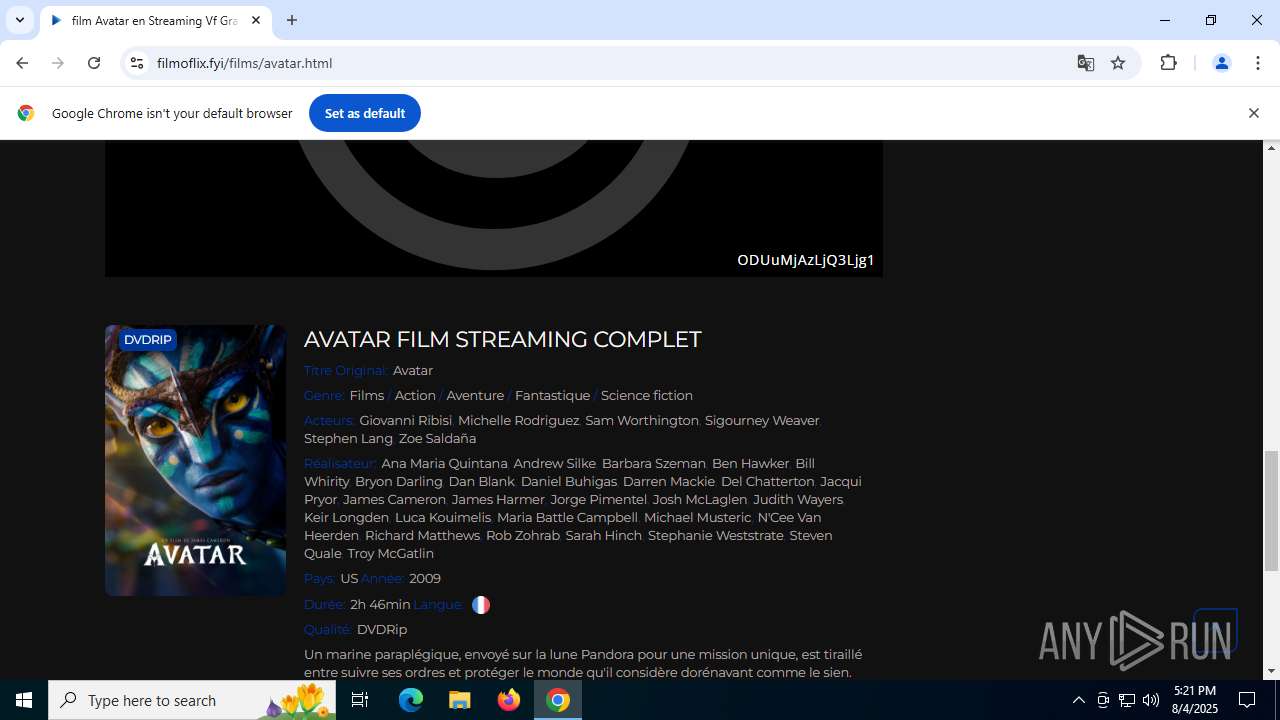Click the US country value
Screen dimensions: 1280x720
(x=349, y=578)
